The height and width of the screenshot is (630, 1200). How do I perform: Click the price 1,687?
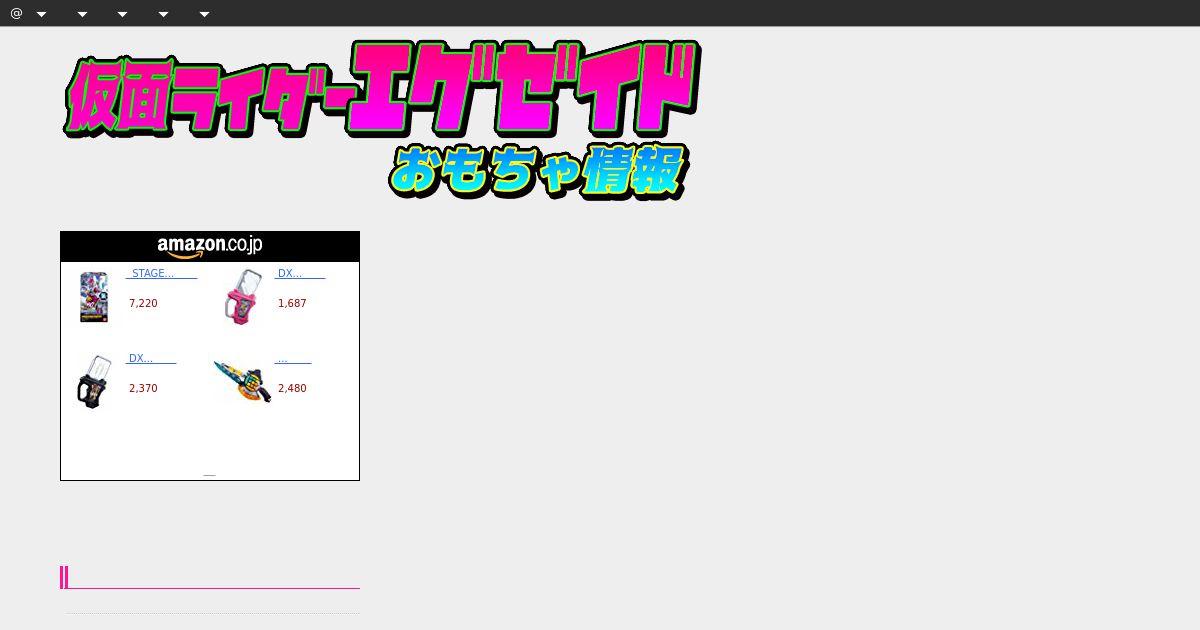(x=292, y=303)
